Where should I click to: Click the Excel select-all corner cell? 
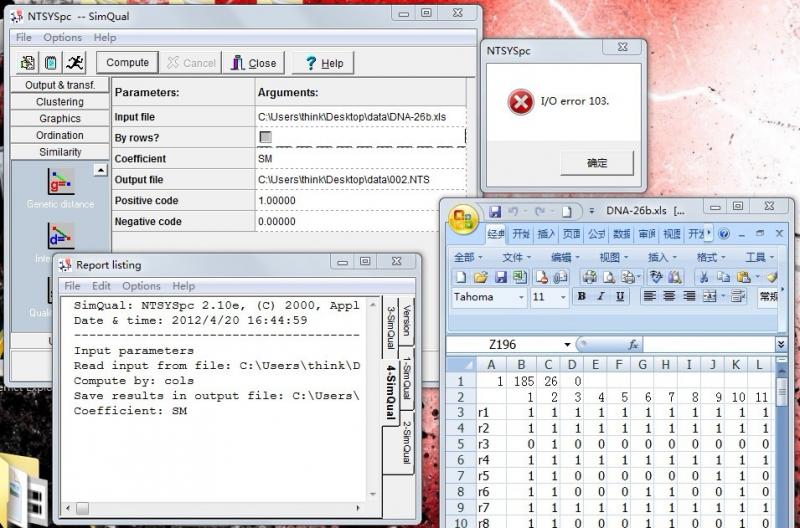click(462, 365)
